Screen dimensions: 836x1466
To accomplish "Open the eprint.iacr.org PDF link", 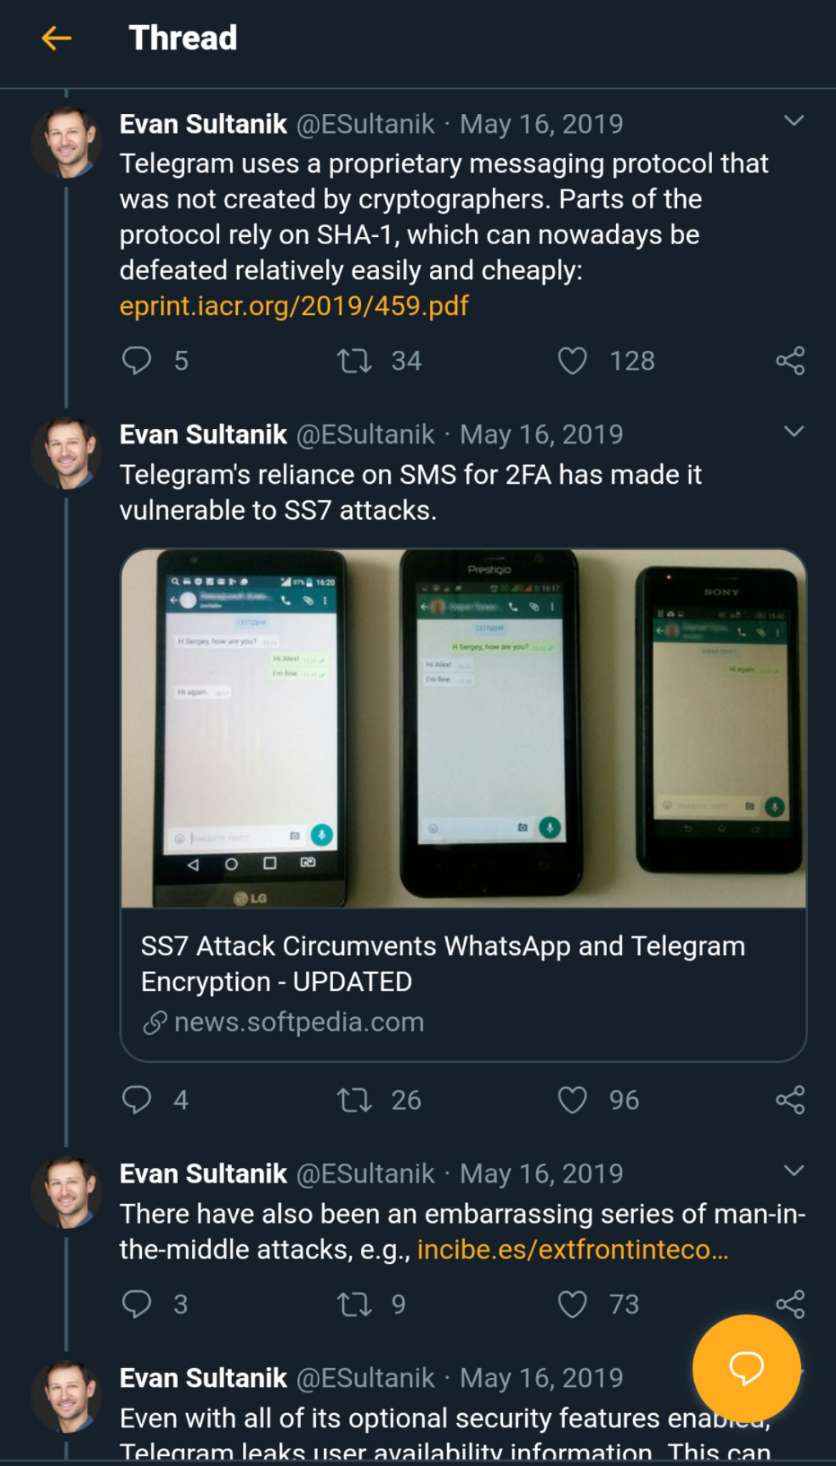I will [x=292, y=306].
